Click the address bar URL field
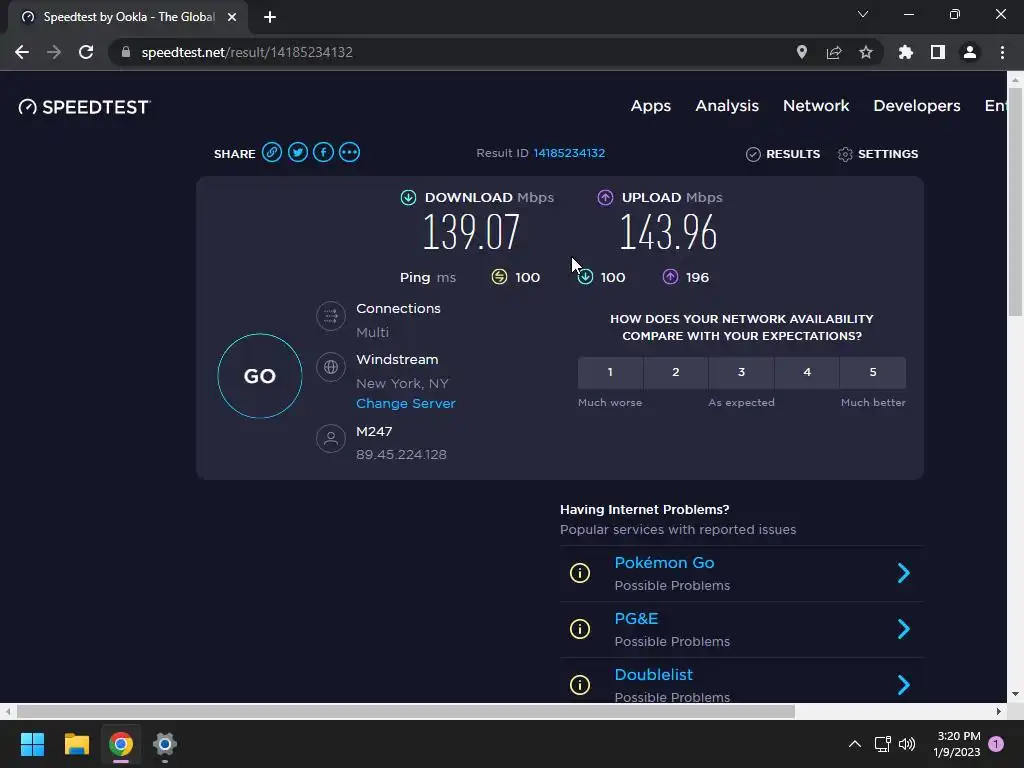Viewport: 1024px width, 768px height. 451,52
